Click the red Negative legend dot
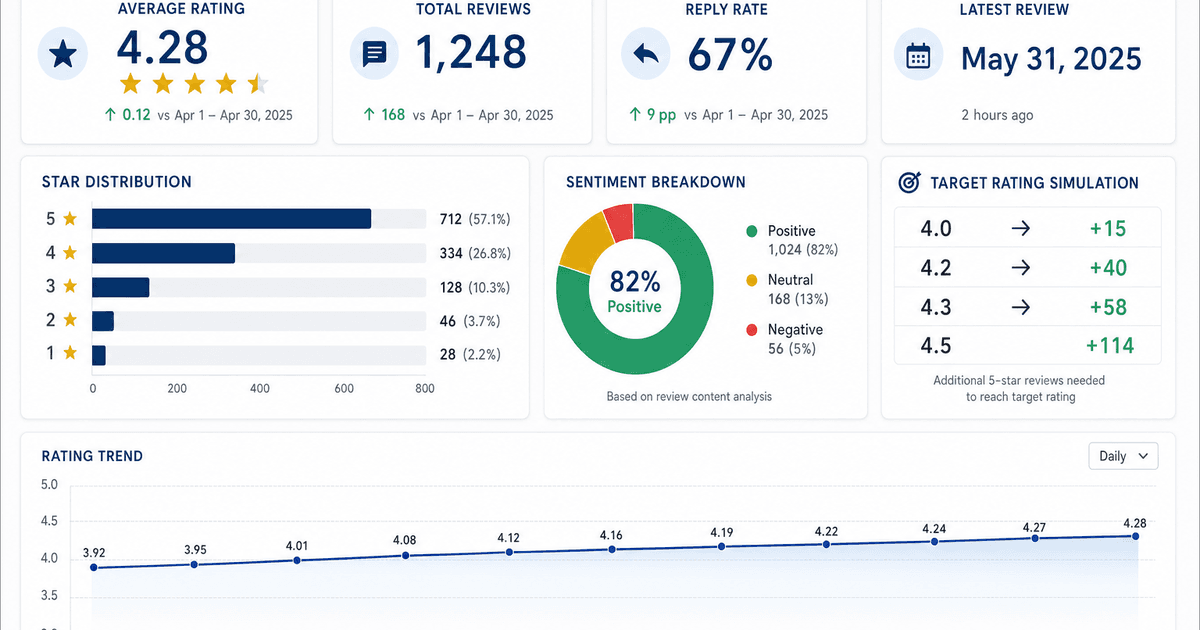The width and height of the screenshot is (1200, 630). [x=752, y=331]
